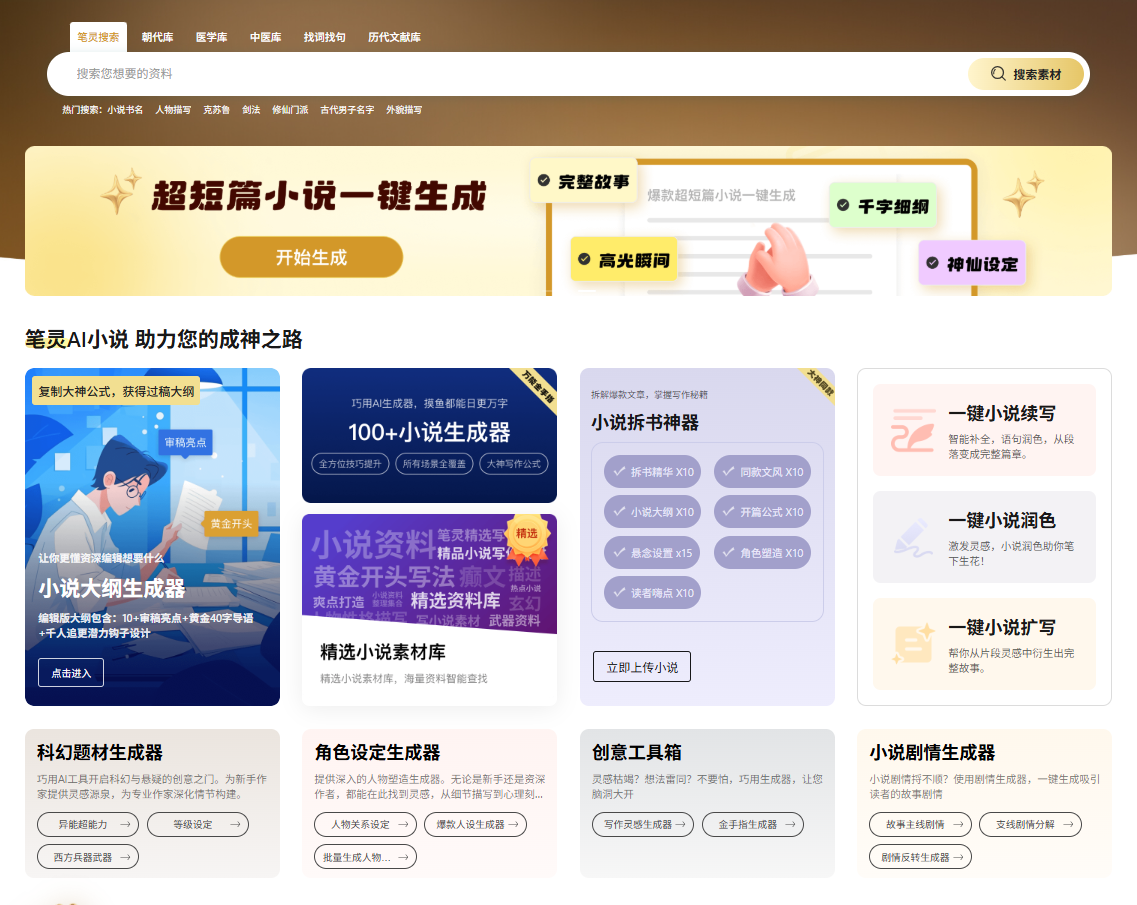
Task: Click the 创意工具箱 heading
Action: pos(637,753)
